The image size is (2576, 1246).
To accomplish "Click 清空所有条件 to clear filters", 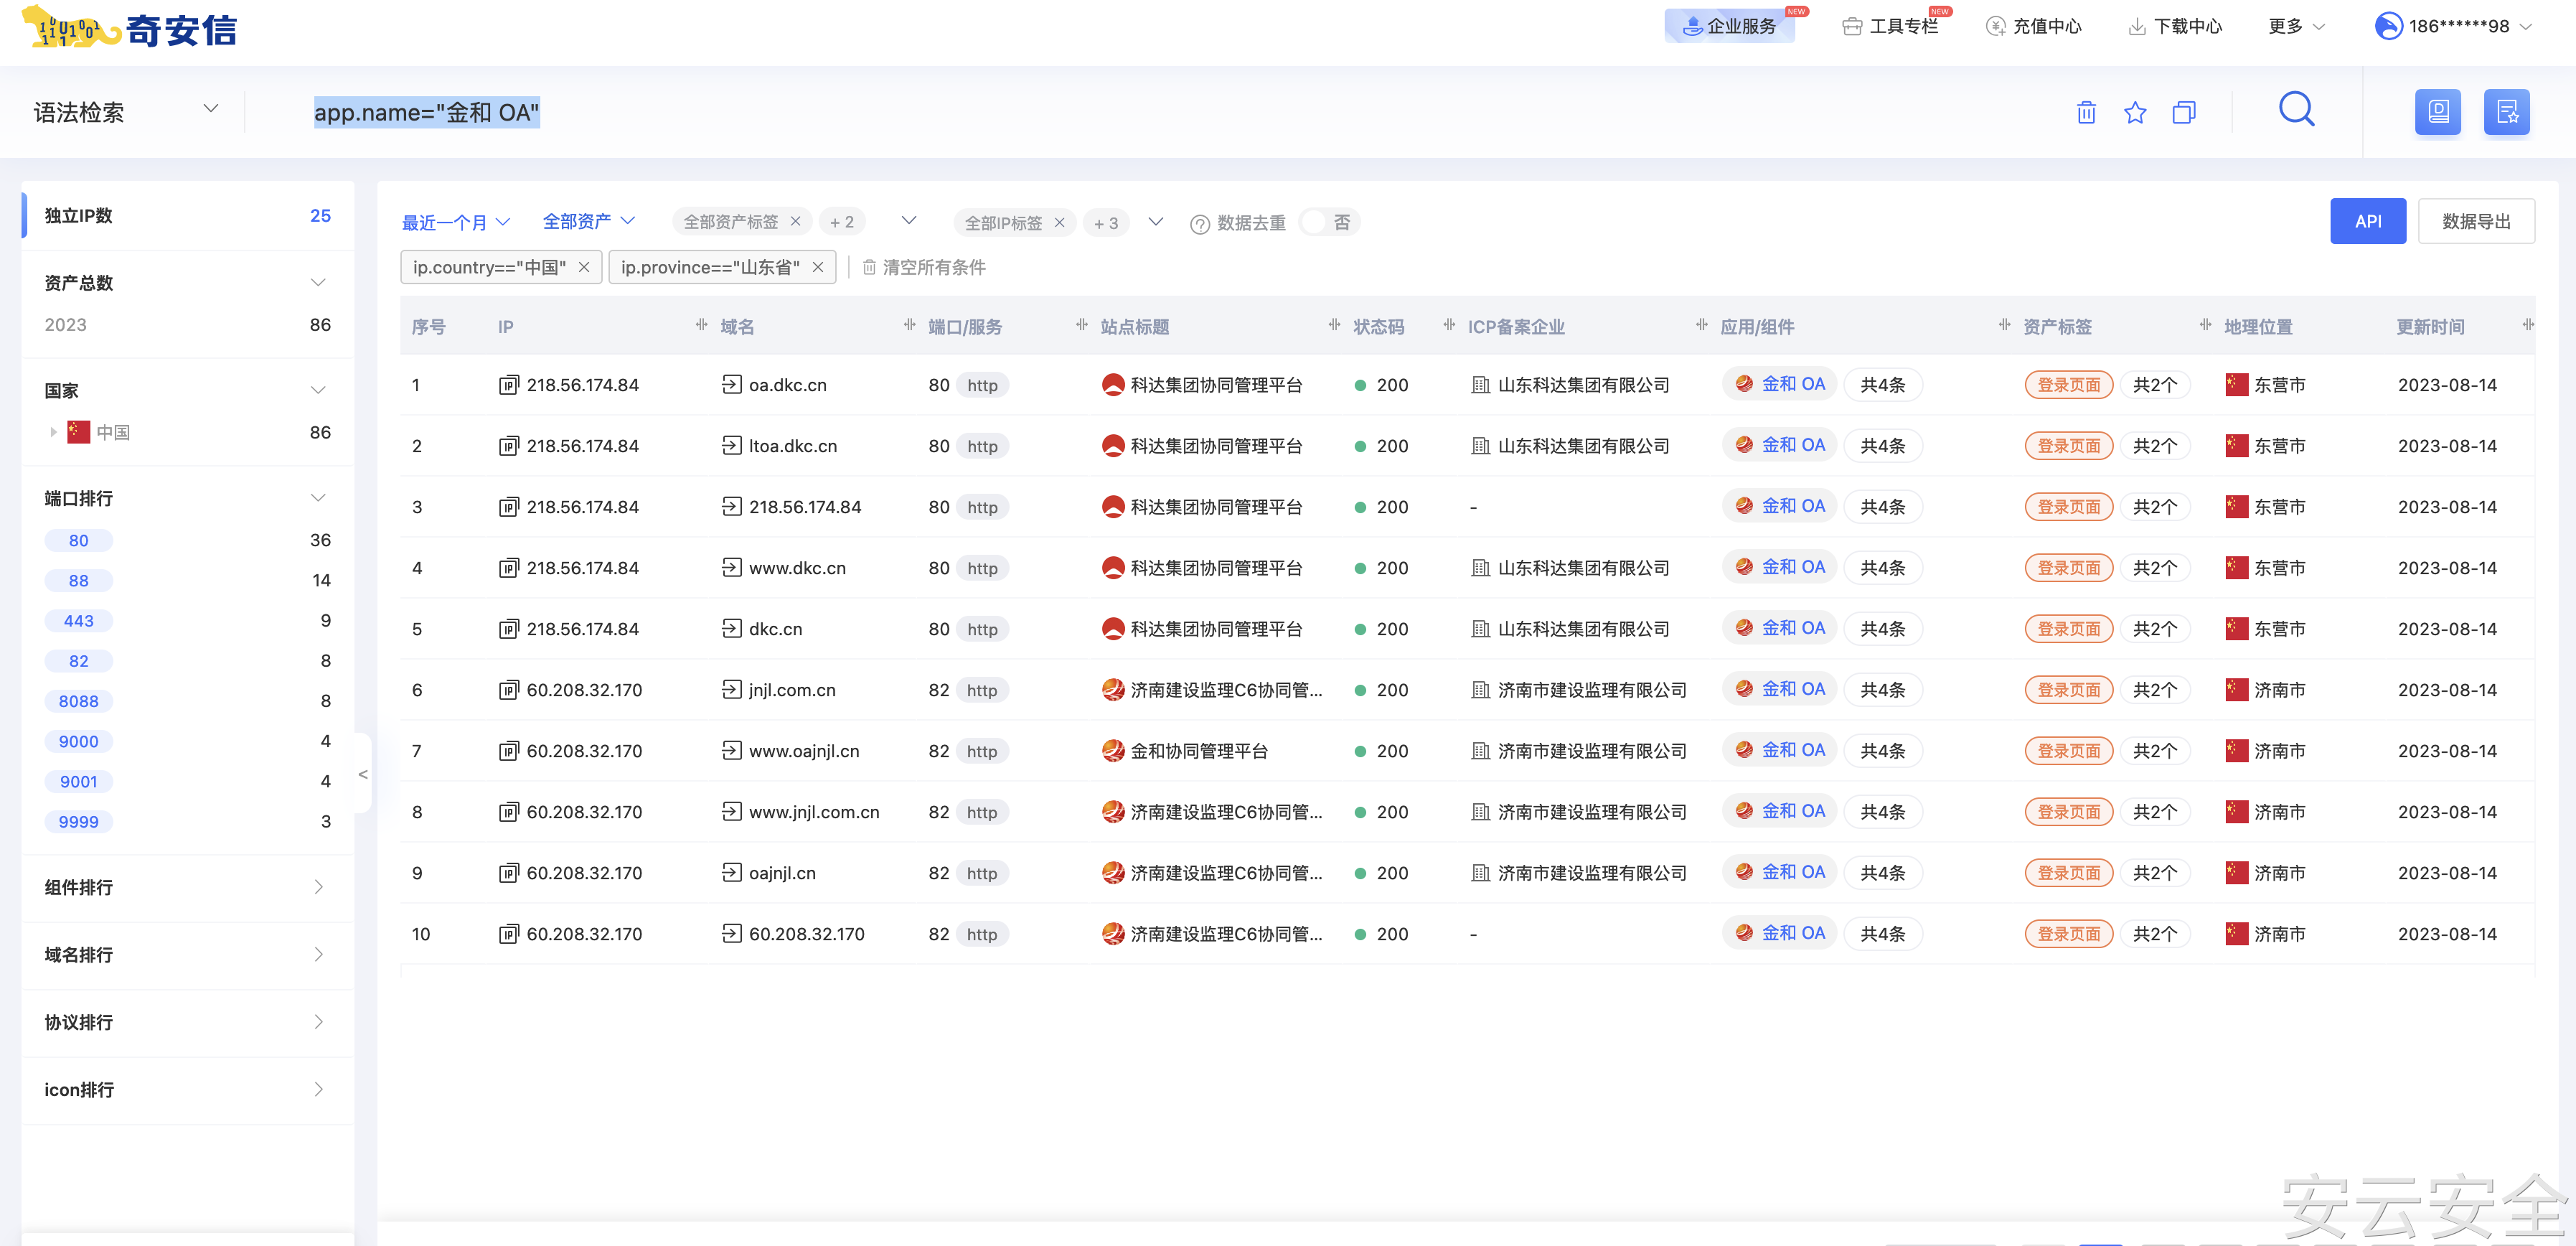I will pyautogui.click(x=924, y=267).
